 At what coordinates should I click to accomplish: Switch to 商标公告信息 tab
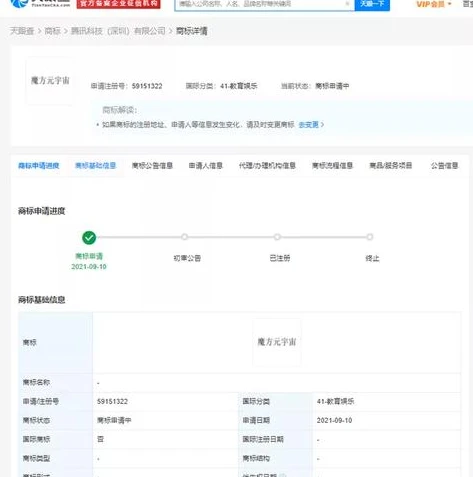tap(152, 166)
